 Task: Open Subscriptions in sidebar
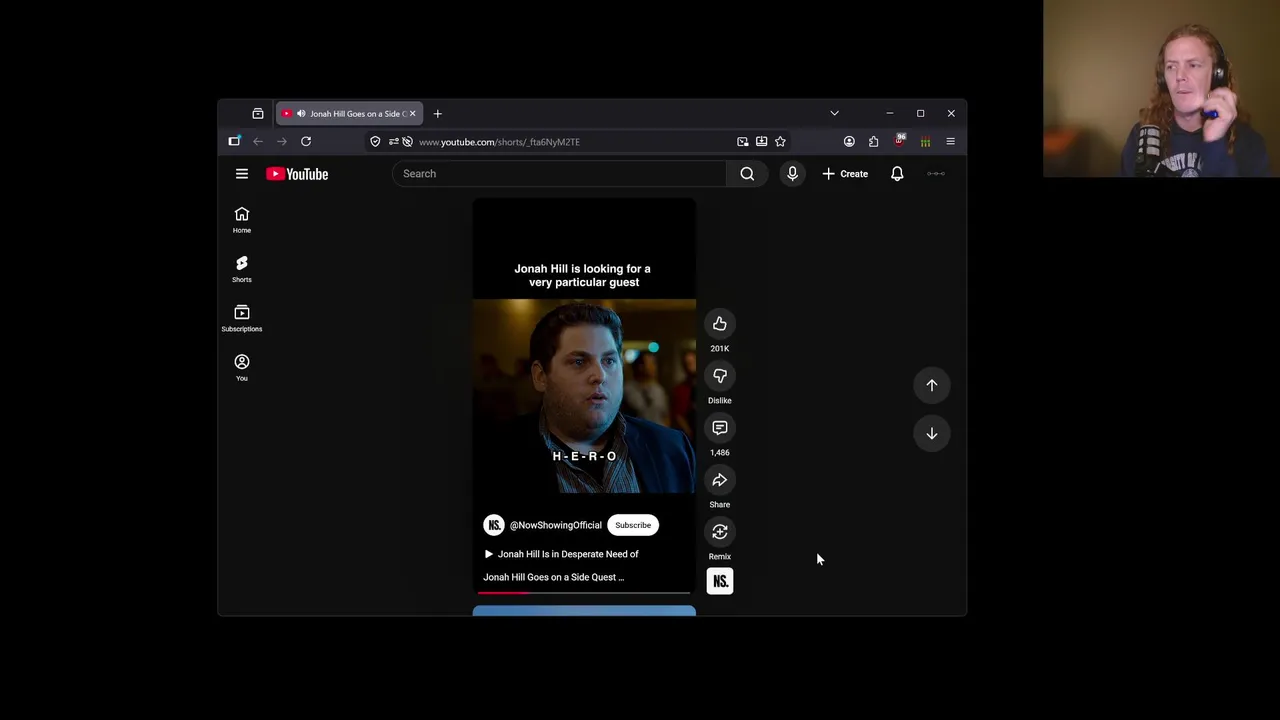coord(241,318)
